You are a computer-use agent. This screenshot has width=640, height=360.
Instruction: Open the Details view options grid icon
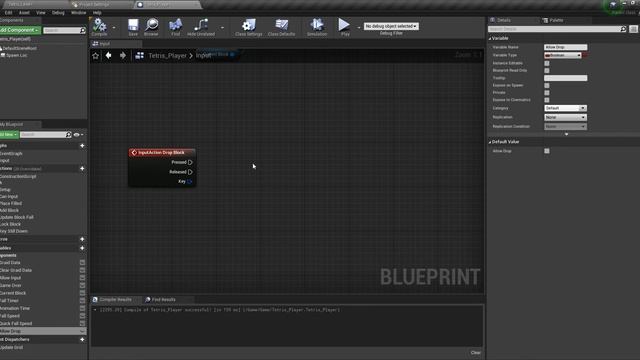coord(633,29)
